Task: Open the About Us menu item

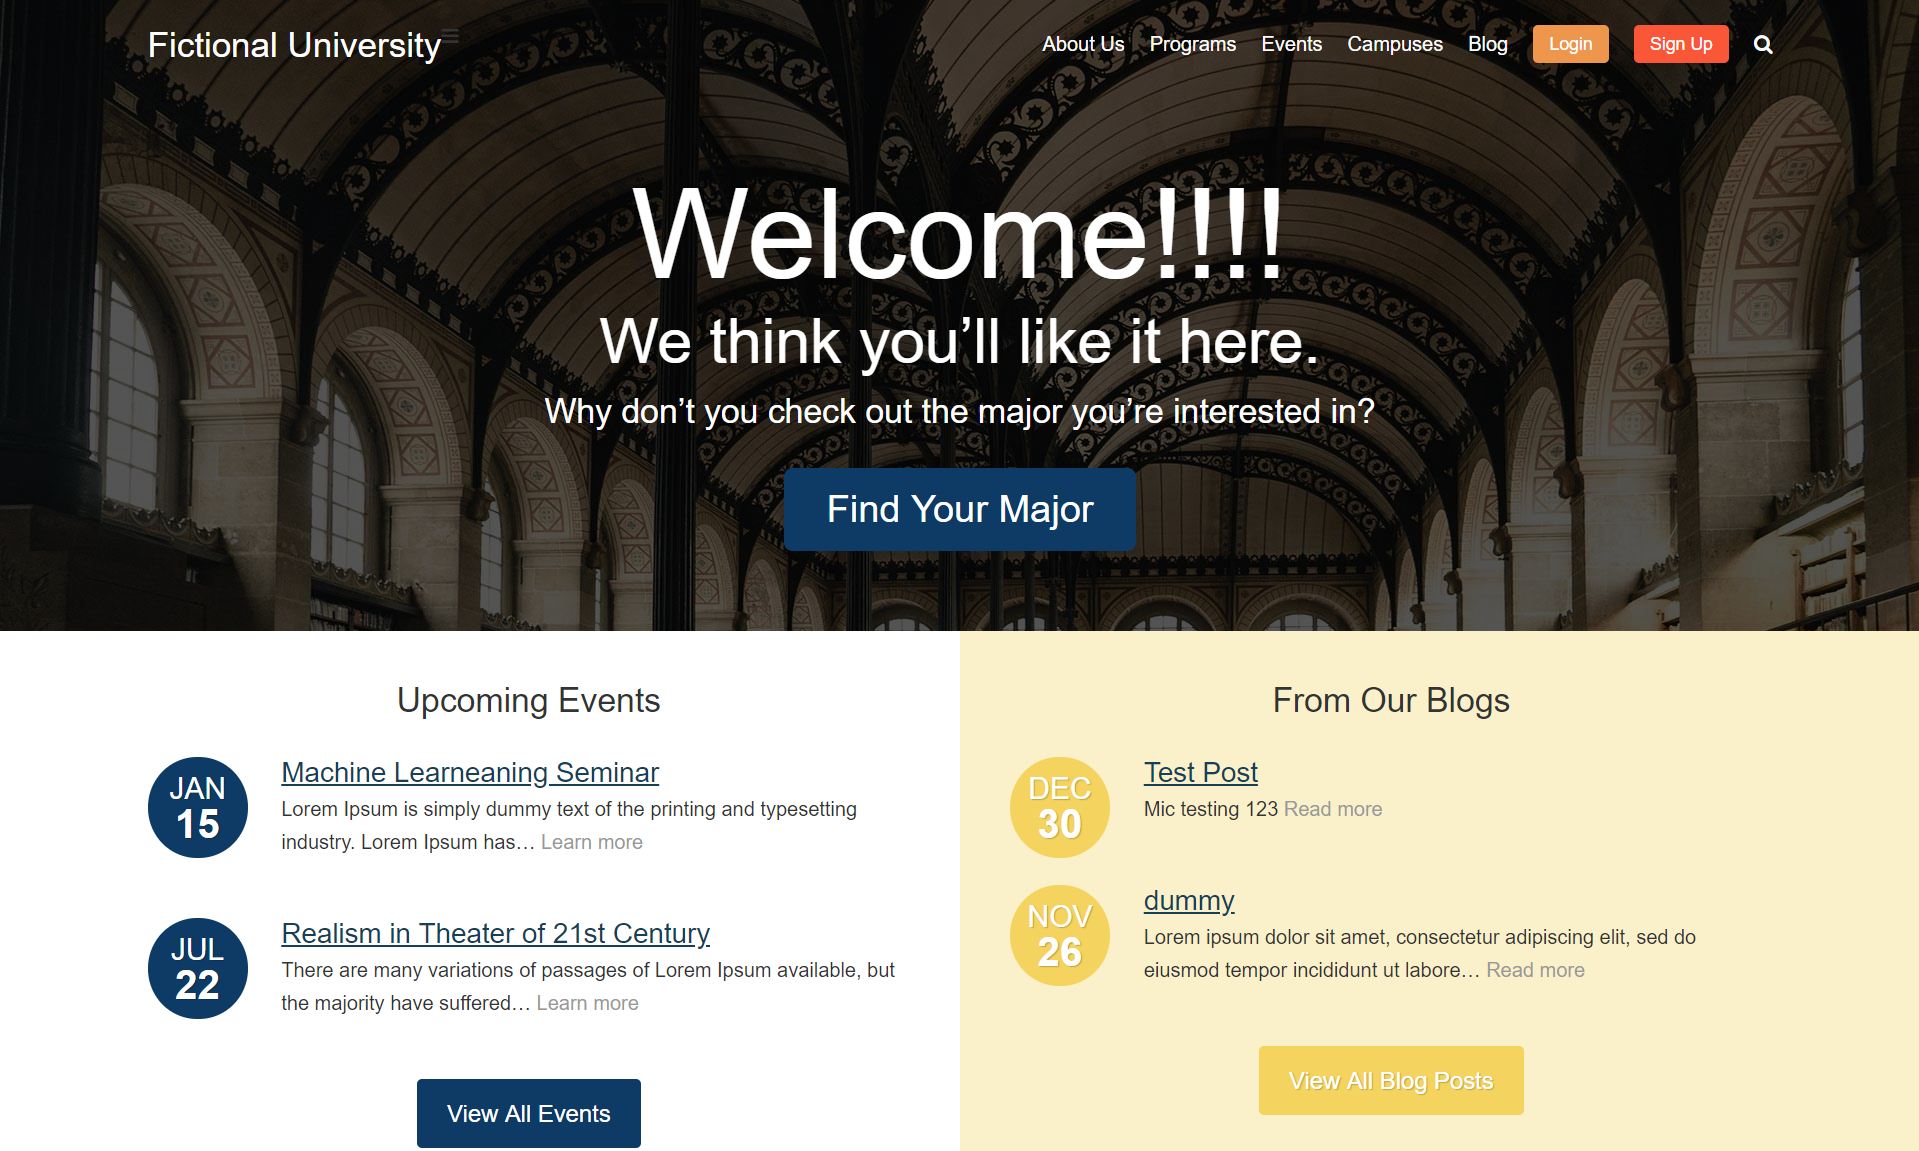Action: pos(1082,44)
